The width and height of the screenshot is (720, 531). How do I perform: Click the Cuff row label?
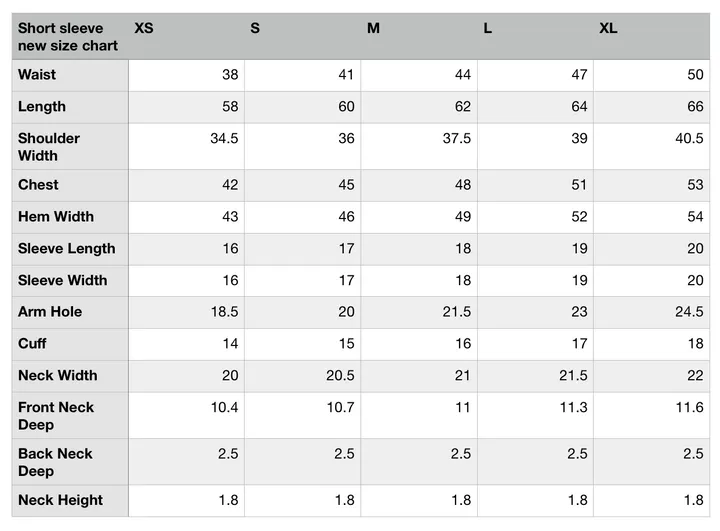(x=32, y=344)
